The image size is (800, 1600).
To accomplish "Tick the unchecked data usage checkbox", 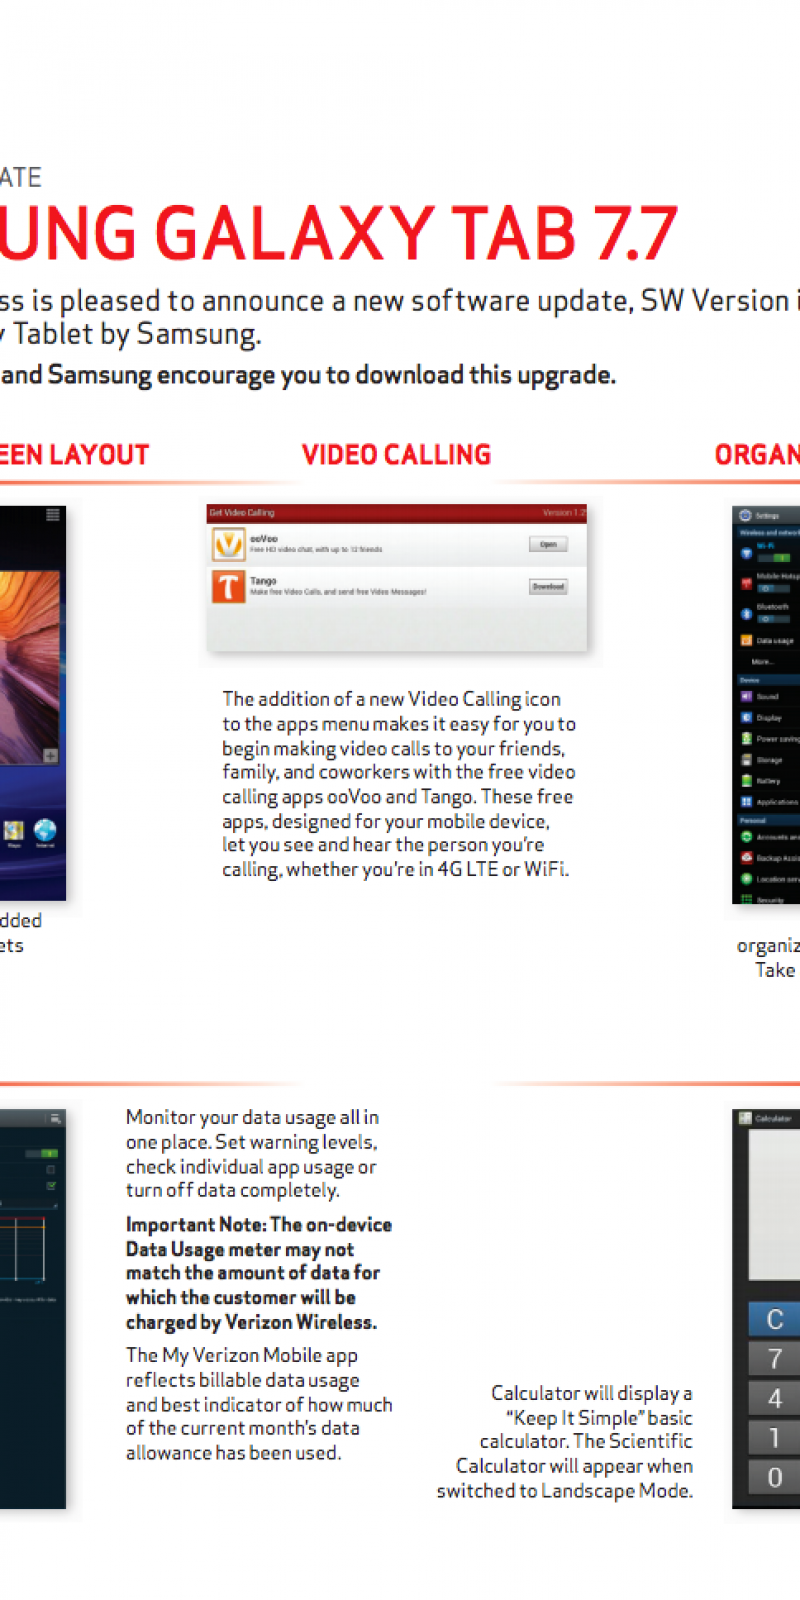I will (x=51, y=1169).
